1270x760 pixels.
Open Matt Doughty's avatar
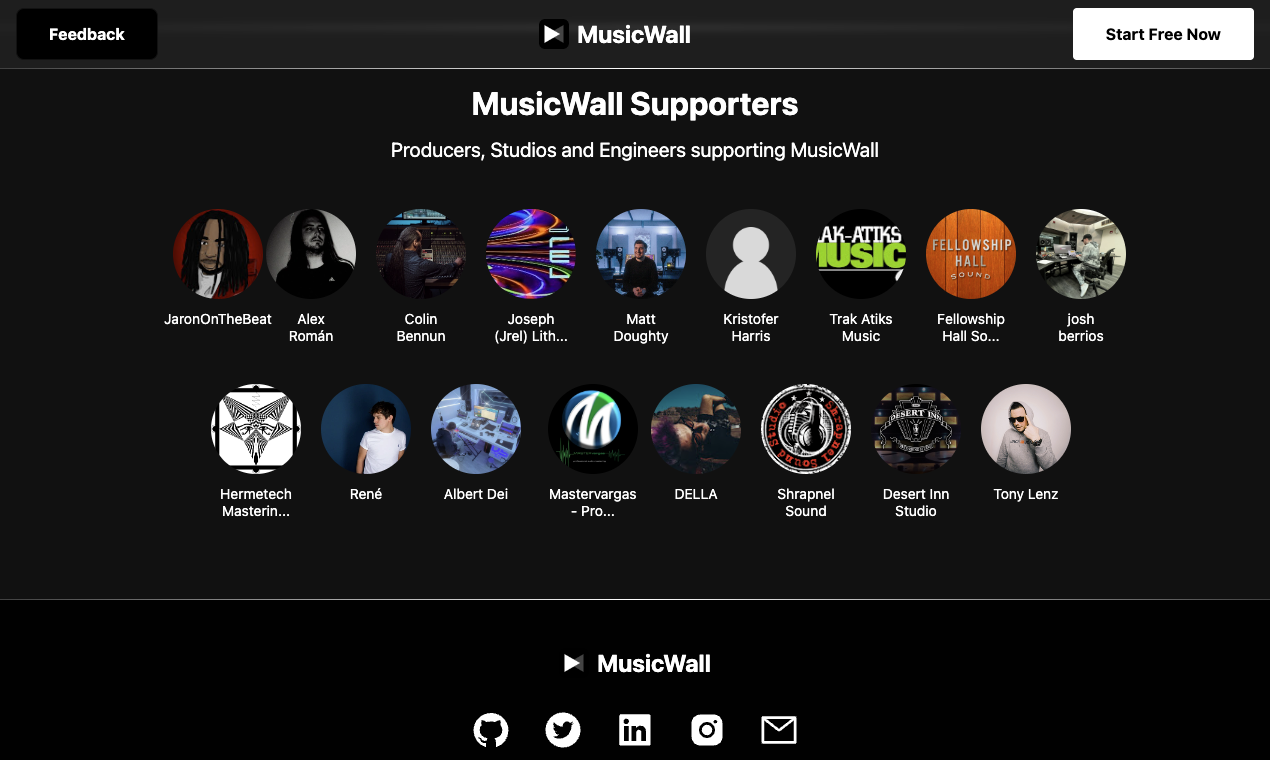tap(641, 254)
